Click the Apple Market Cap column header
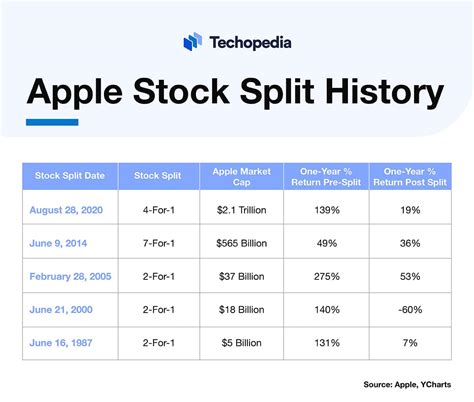474x402 pixels. click(x=242, y=176)
